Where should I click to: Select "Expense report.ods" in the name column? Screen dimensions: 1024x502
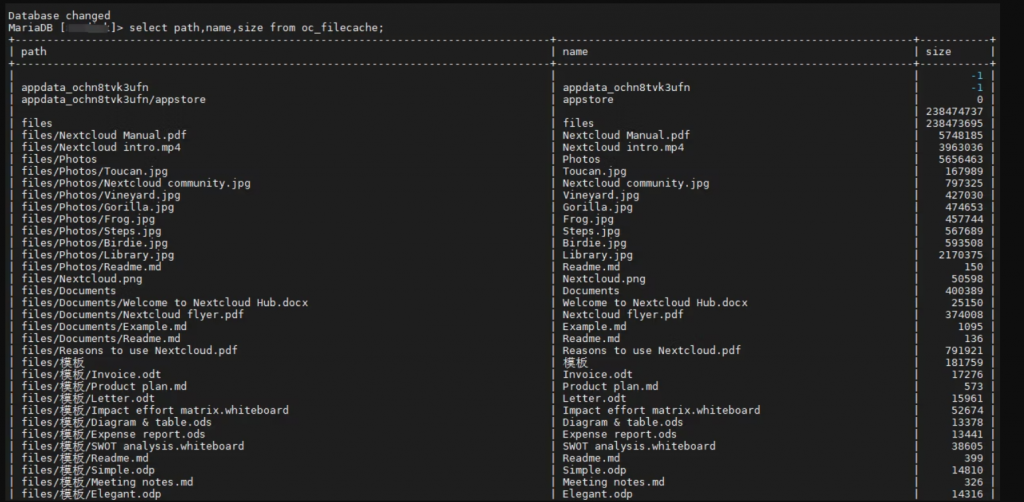pos(620,434)
